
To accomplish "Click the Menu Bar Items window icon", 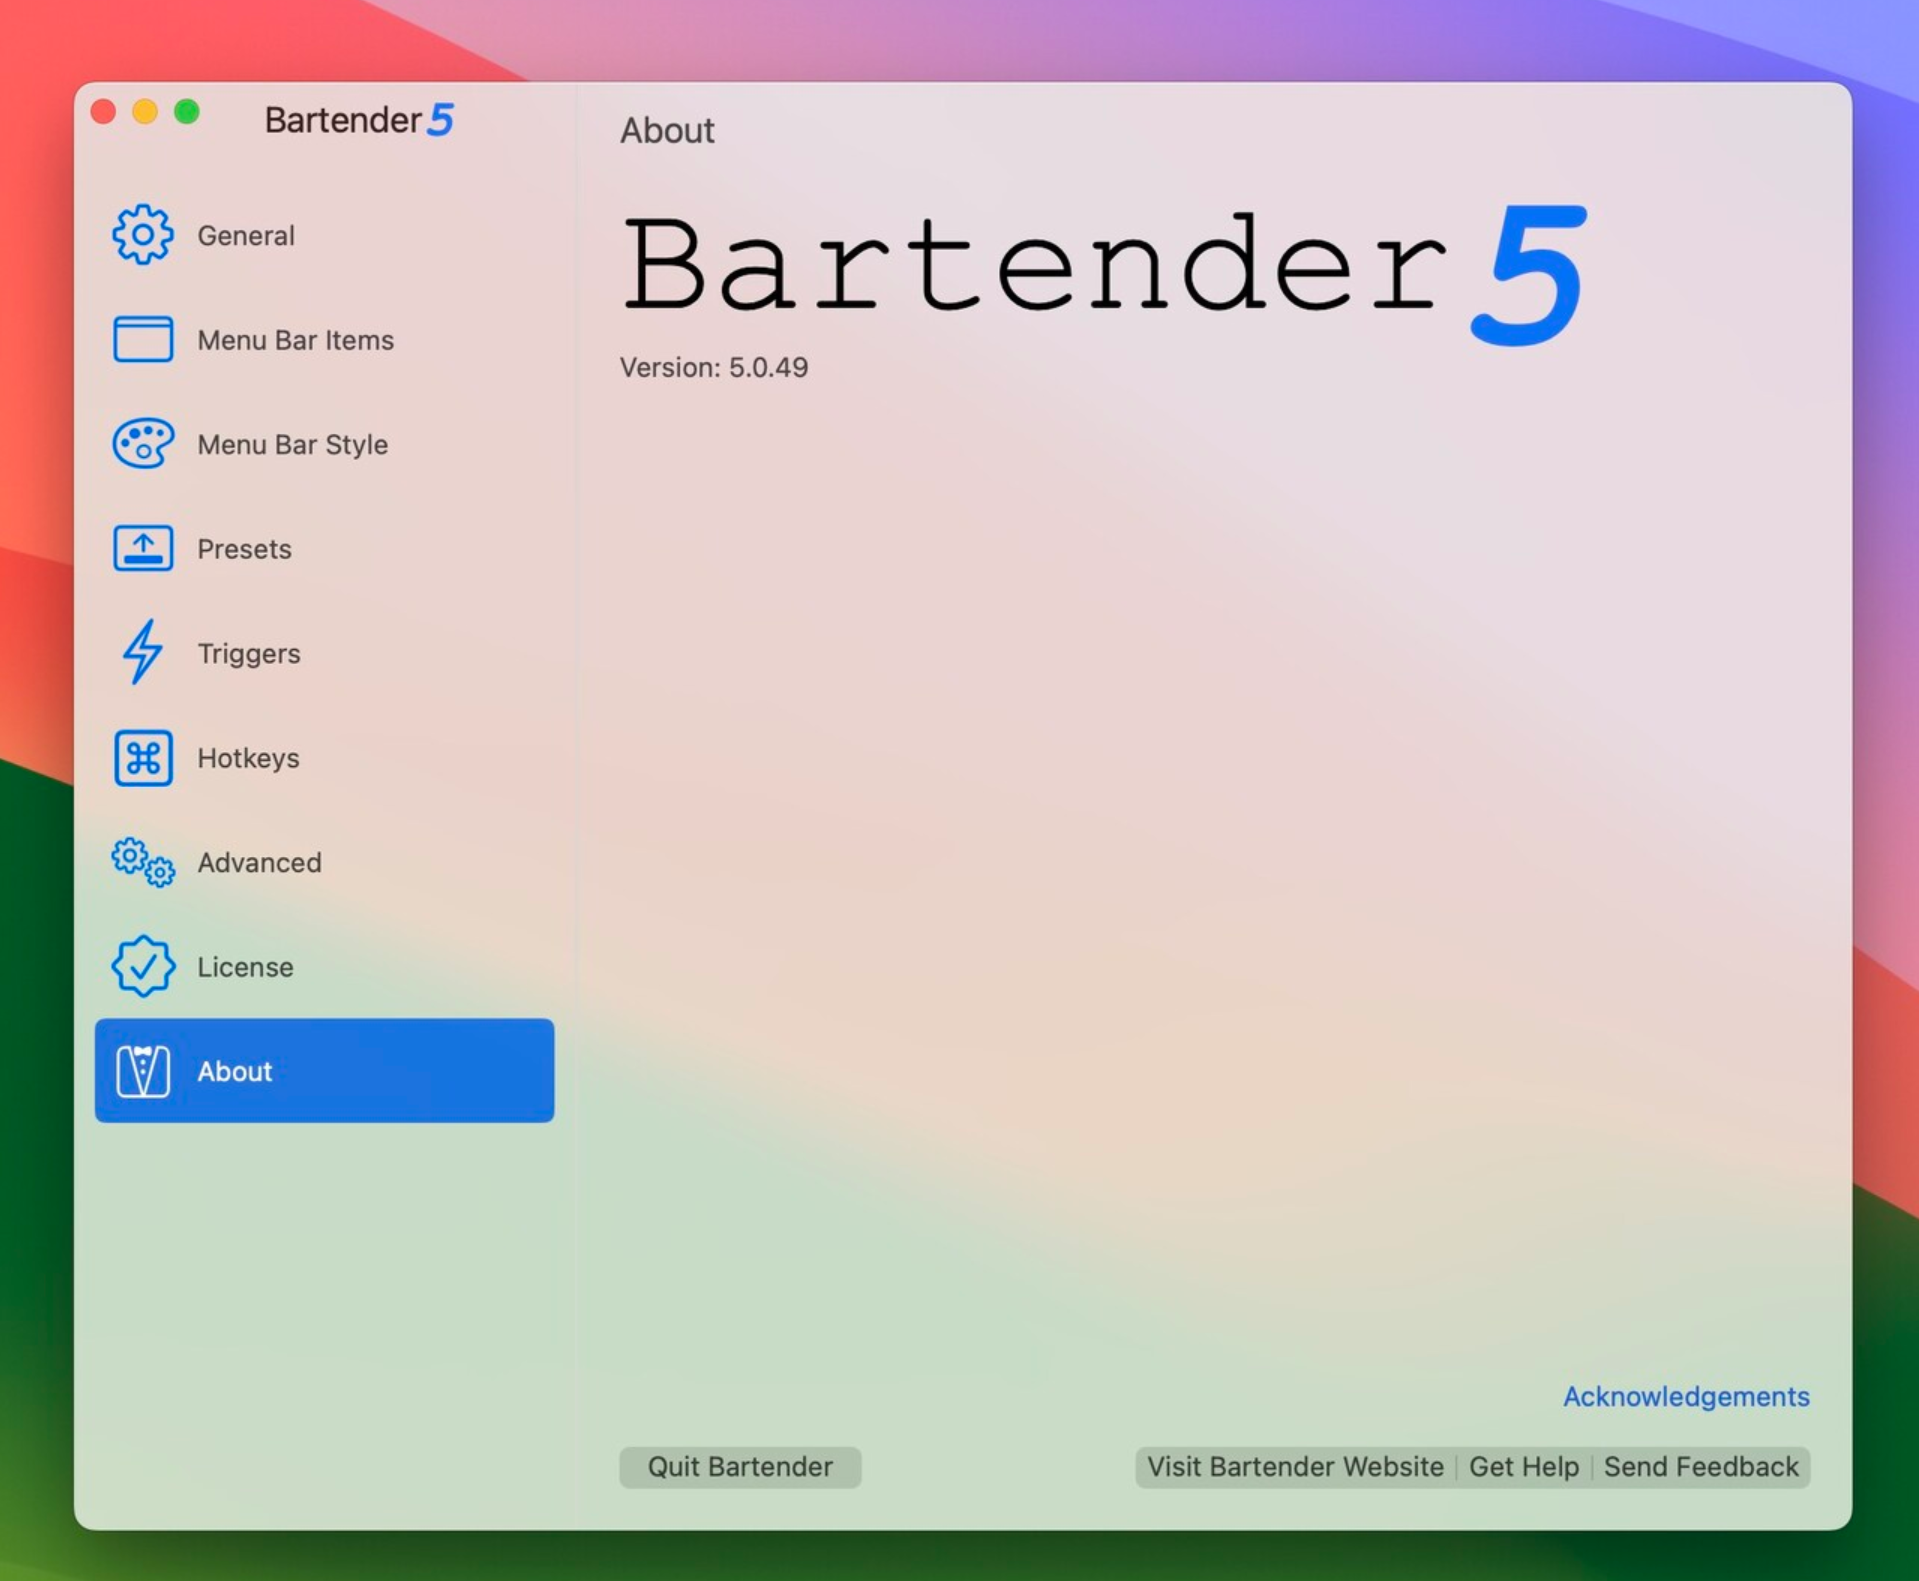I will 143,339.
